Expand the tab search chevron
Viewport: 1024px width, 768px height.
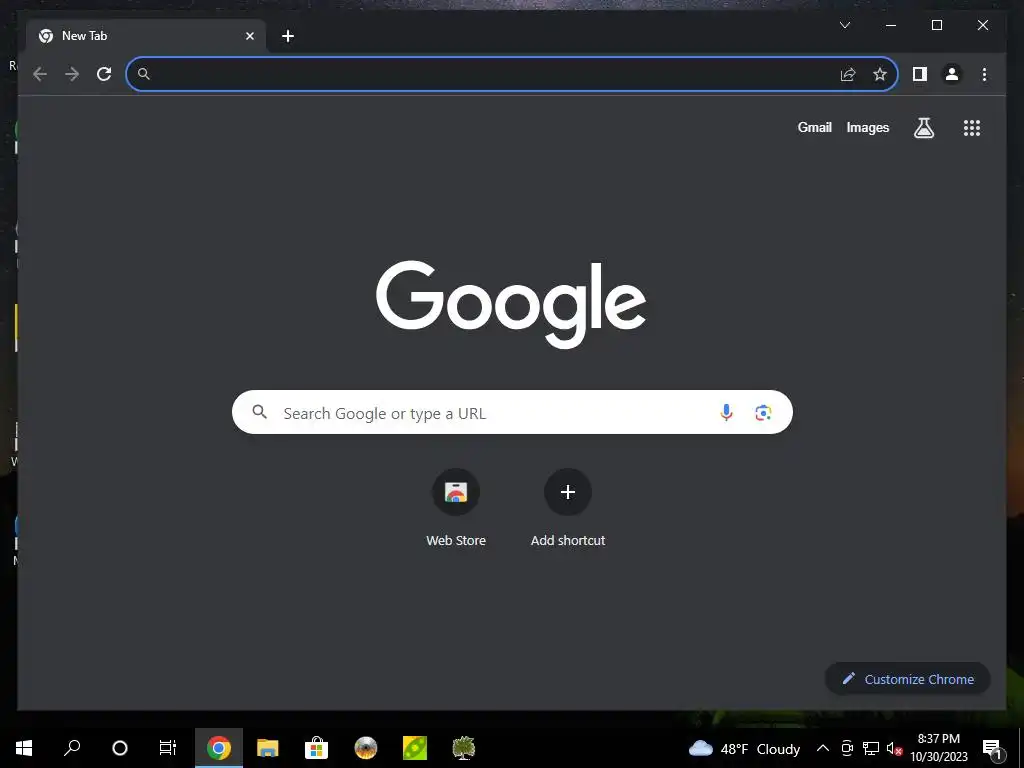(844, 25)
